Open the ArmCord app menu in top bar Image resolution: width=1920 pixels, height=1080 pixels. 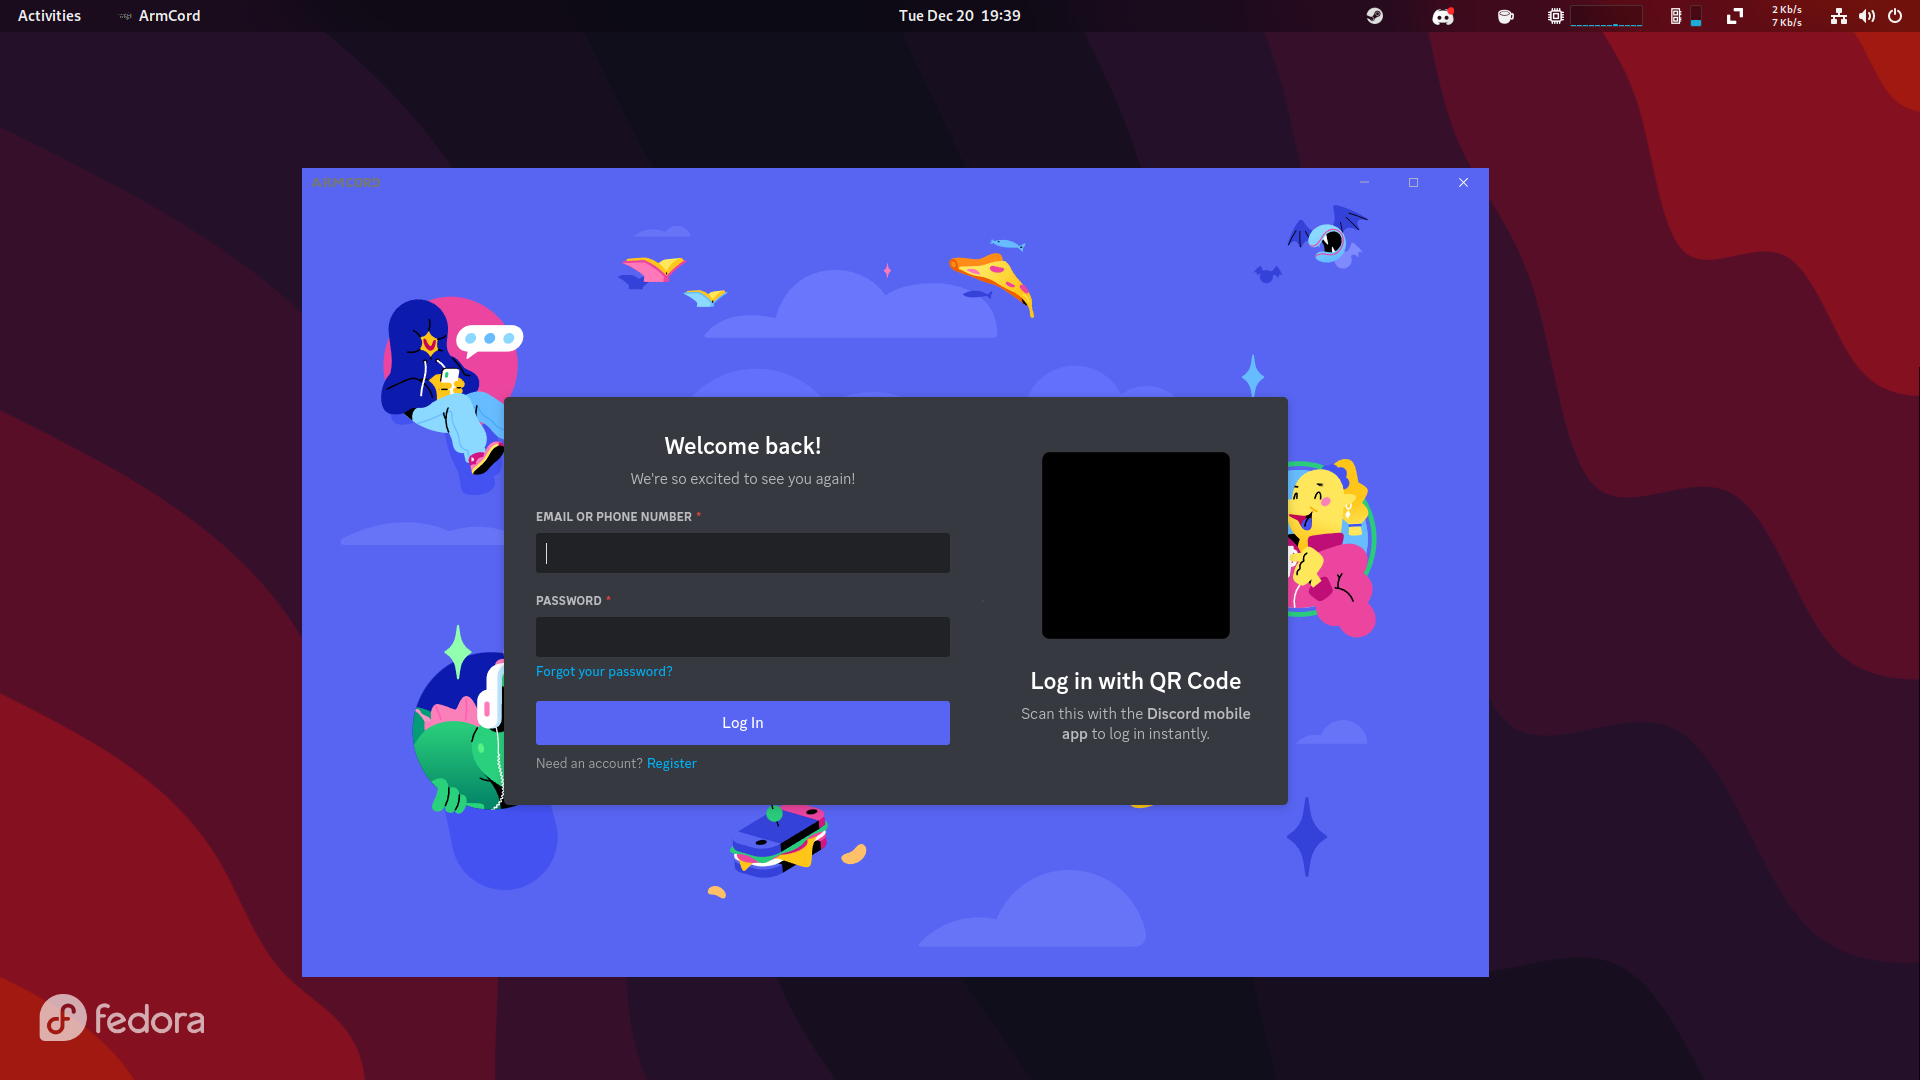pyautogui.click(x=160, y=16)
